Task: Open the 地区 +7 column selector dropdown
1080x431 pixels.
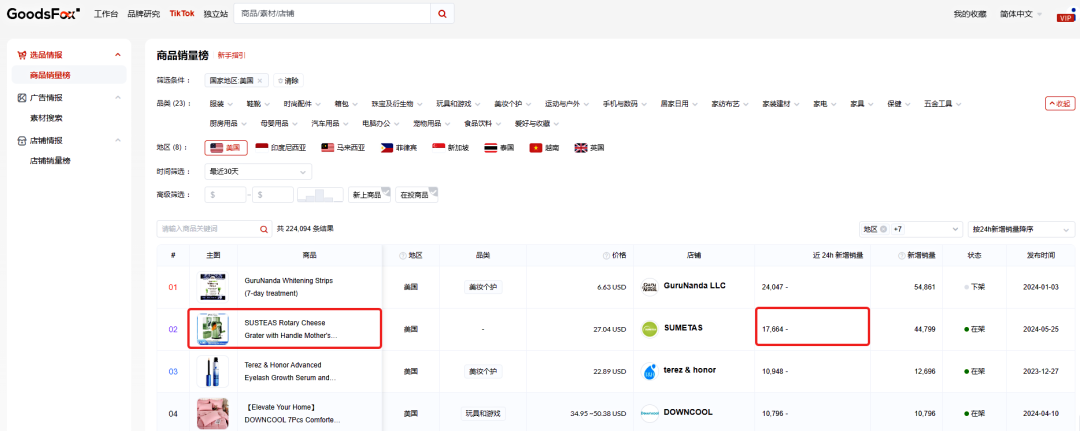Action: tap(910, 229)
